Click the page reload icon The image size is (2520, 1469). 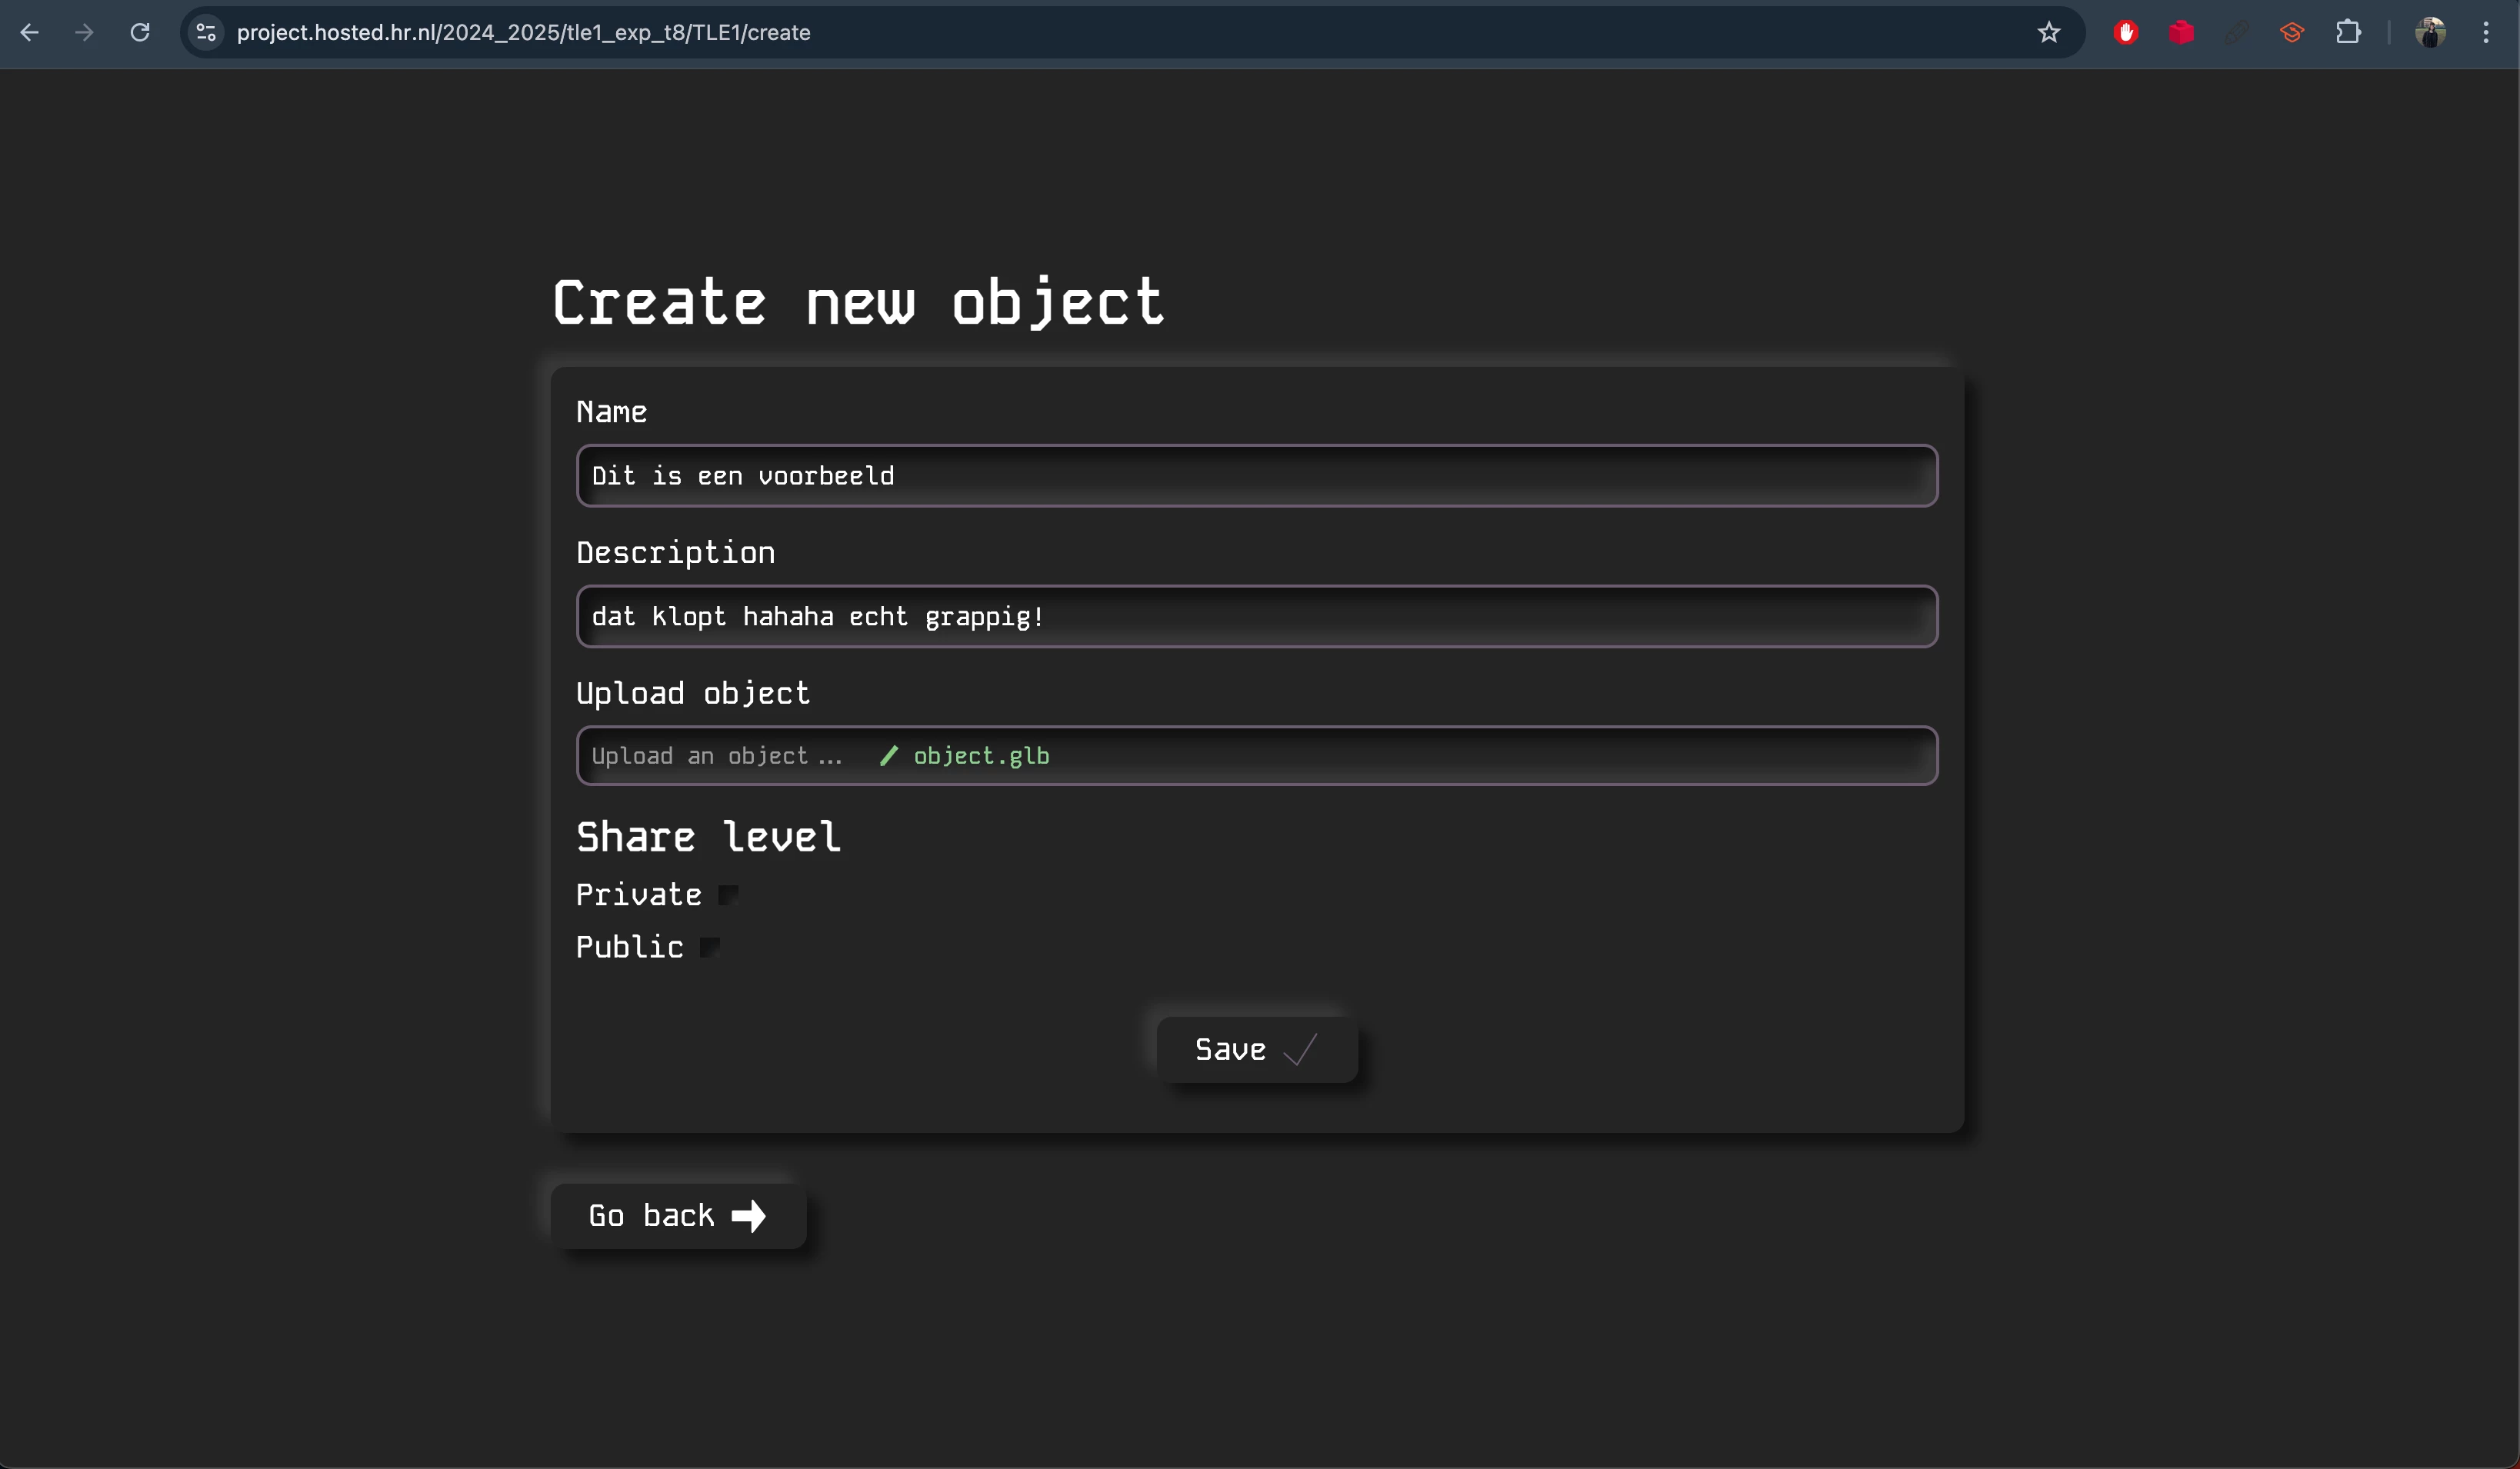[x=140, y=32]
